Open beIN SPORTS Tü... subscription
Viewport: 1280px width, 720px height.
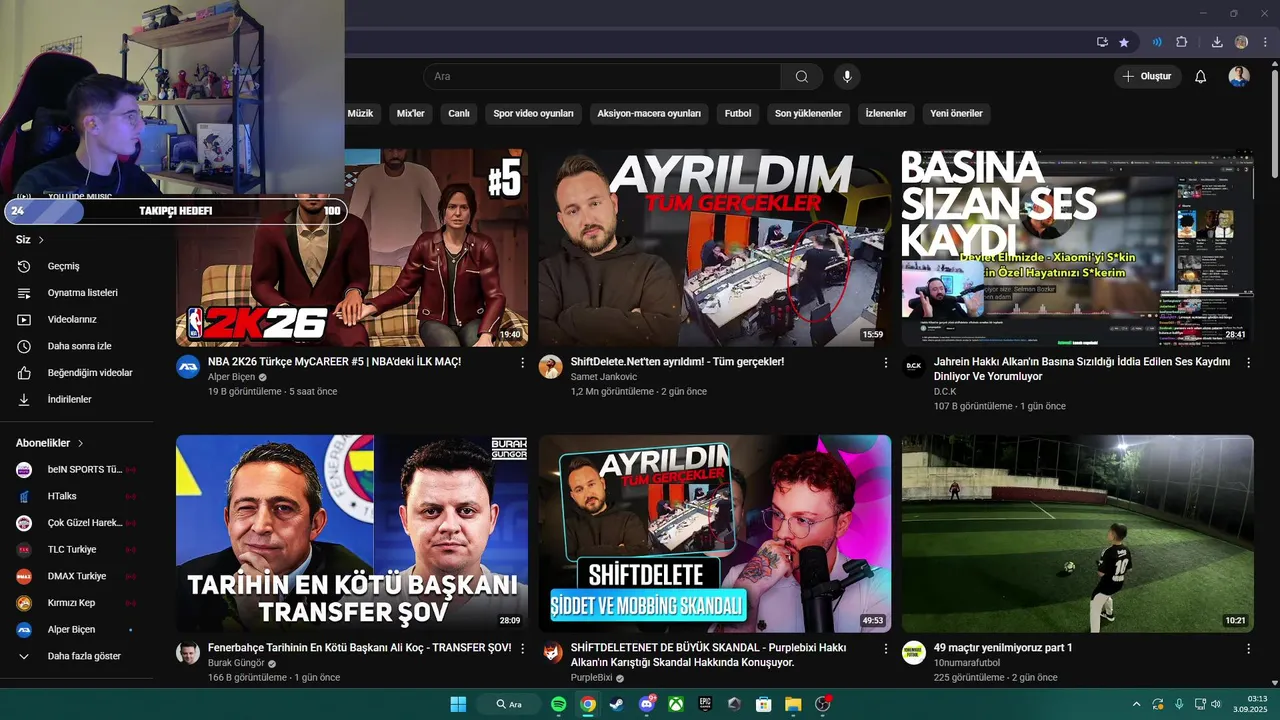78,470
